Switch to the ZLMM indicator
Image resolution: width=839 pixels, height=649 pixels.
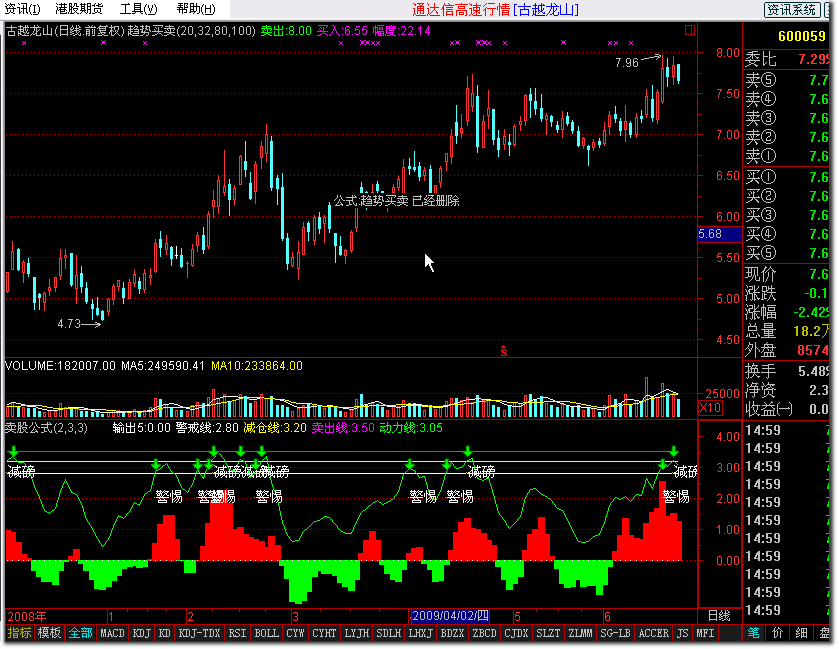click(581, 633)
